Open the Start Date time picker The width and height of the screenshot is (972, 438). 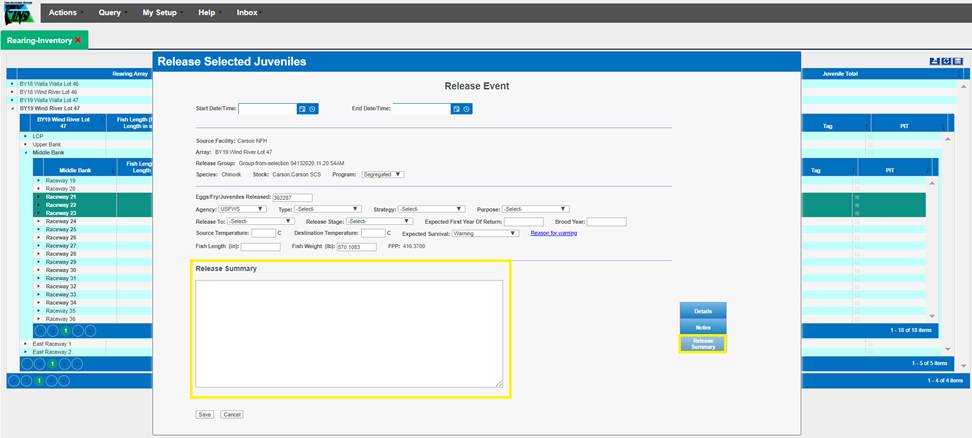[313, 108]
